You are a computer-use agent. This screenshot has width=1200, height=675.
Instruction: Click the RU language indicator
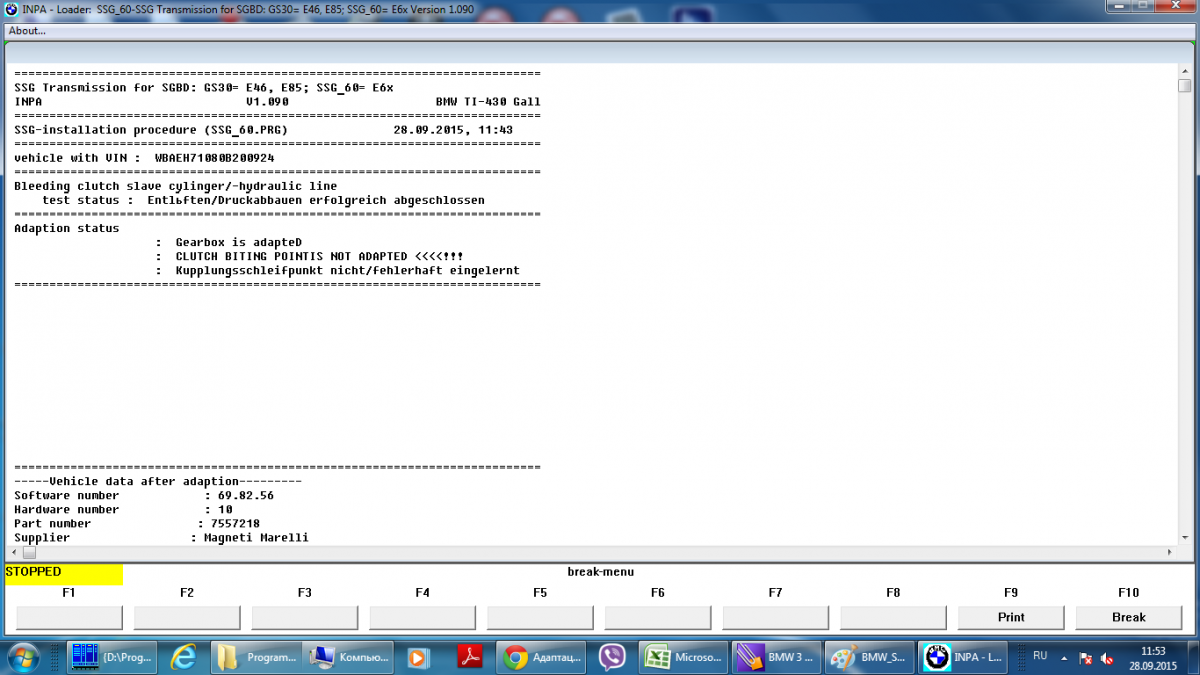(1040, 656)
